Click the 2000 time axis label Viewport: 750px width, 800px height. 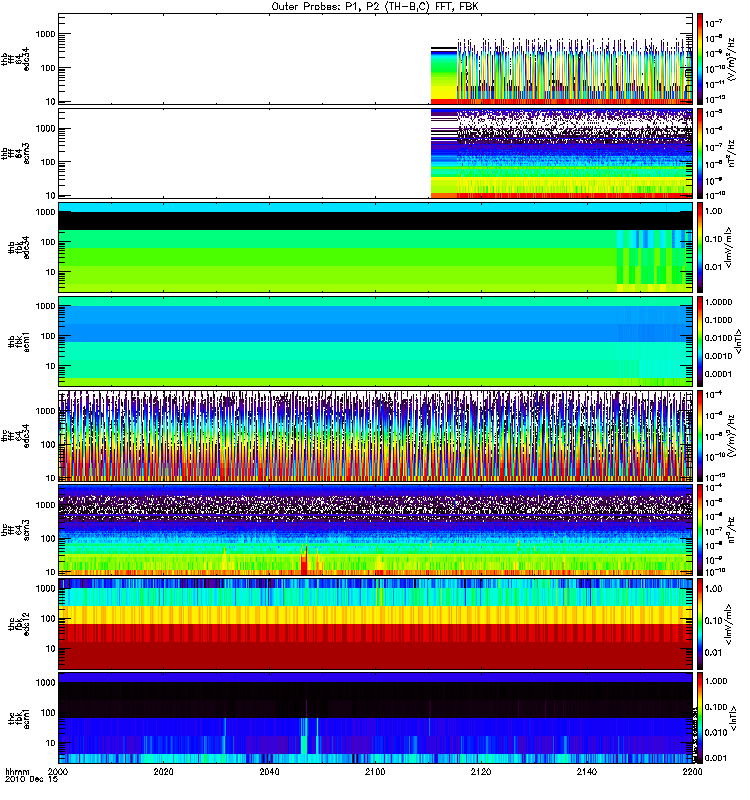(58, 771)
